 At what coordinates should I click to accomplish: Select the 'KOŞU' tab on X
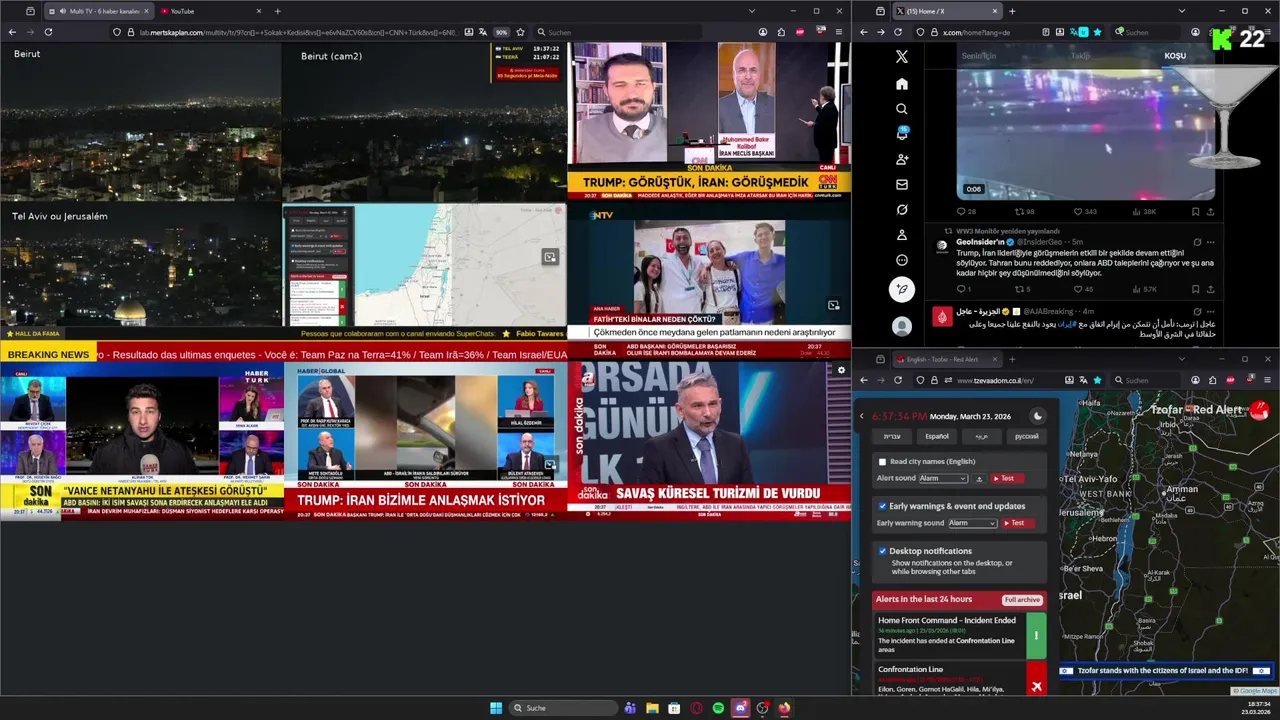(x=1175, y=56)
